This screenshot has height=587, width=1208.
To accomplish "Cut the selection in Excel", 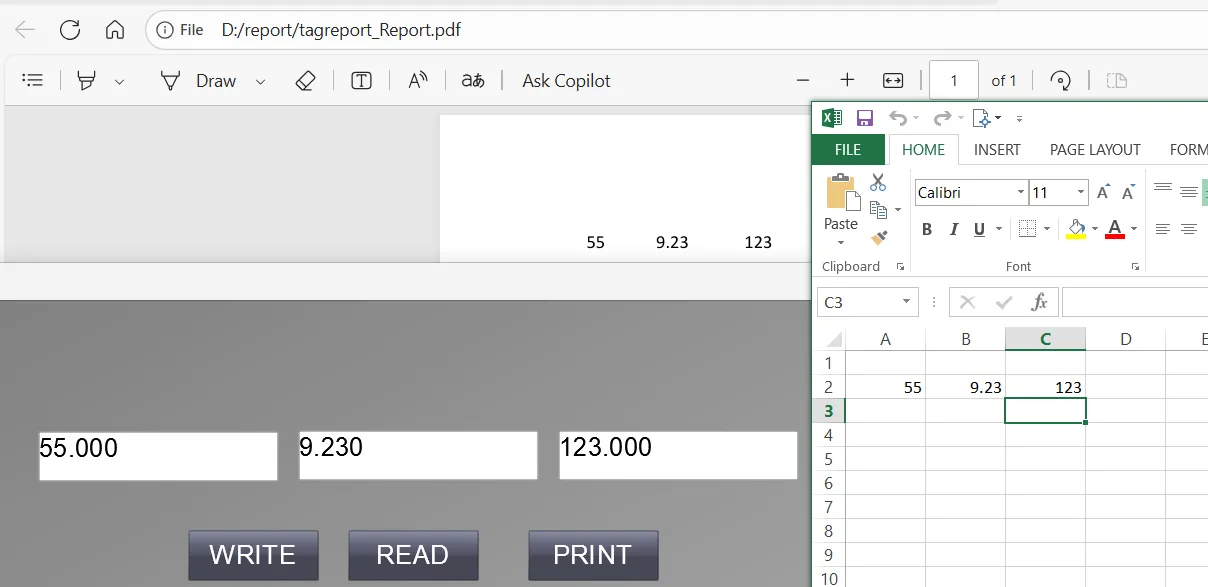I will coord(878,182).
